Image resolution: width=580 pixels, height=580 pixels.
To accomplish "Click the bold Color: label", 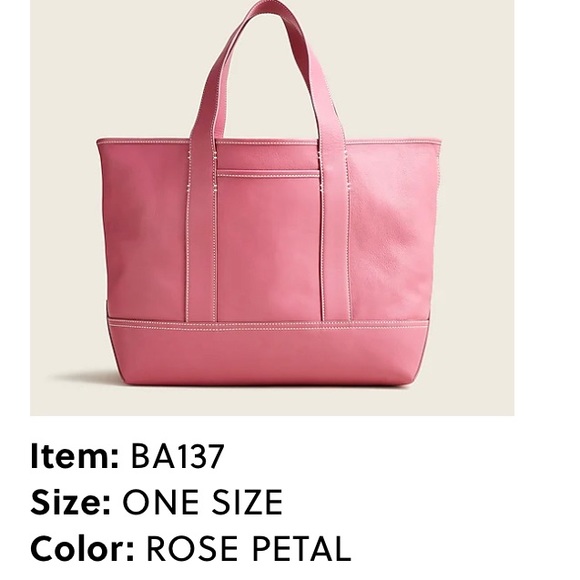I will [x=82, y=548].
